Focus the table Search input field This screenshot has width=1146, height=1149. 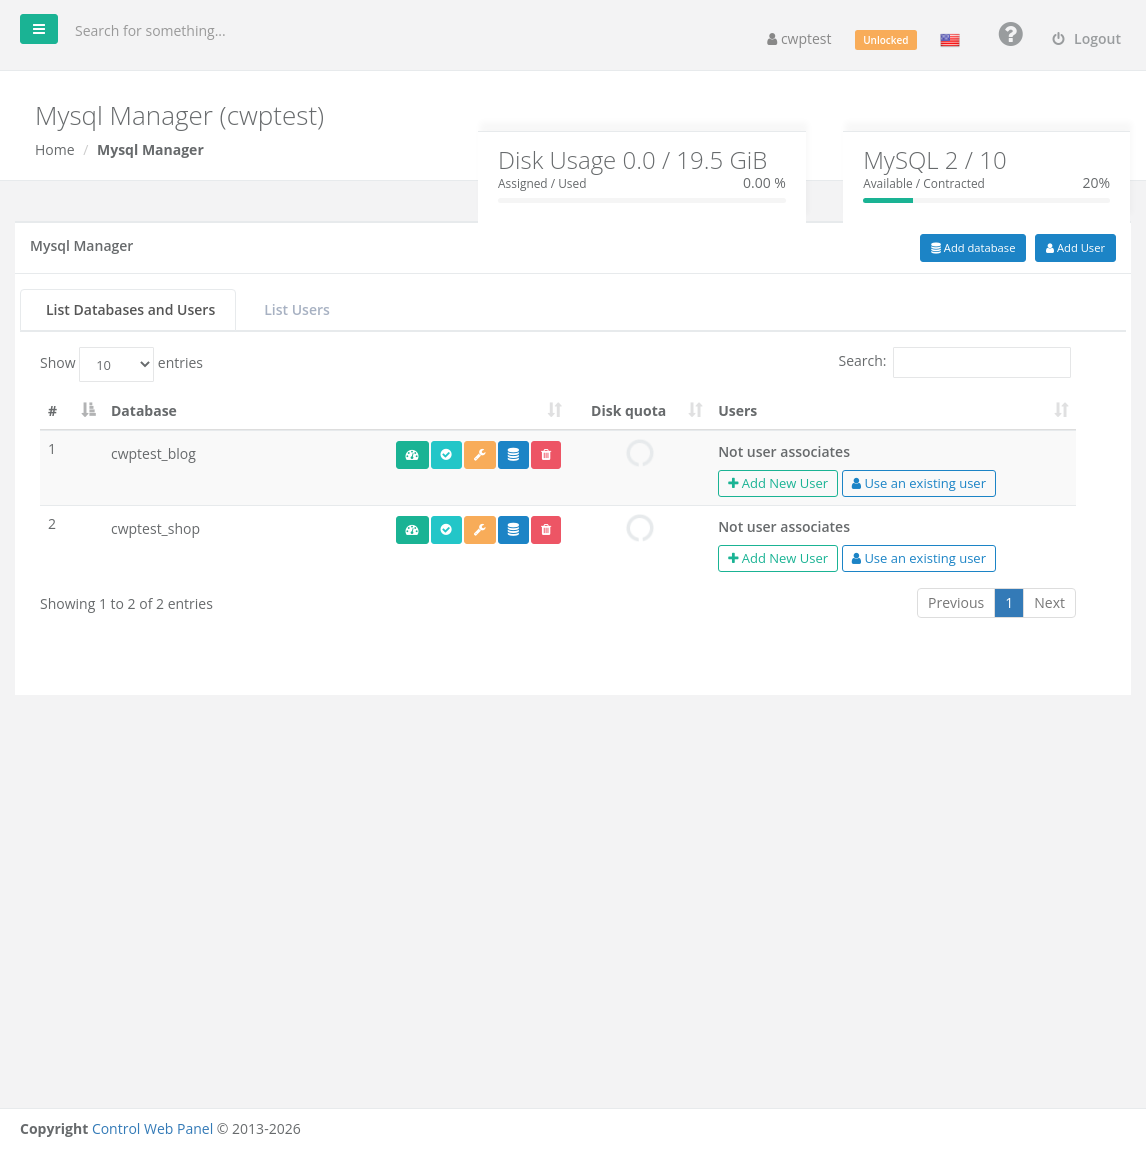click(981, 362)
